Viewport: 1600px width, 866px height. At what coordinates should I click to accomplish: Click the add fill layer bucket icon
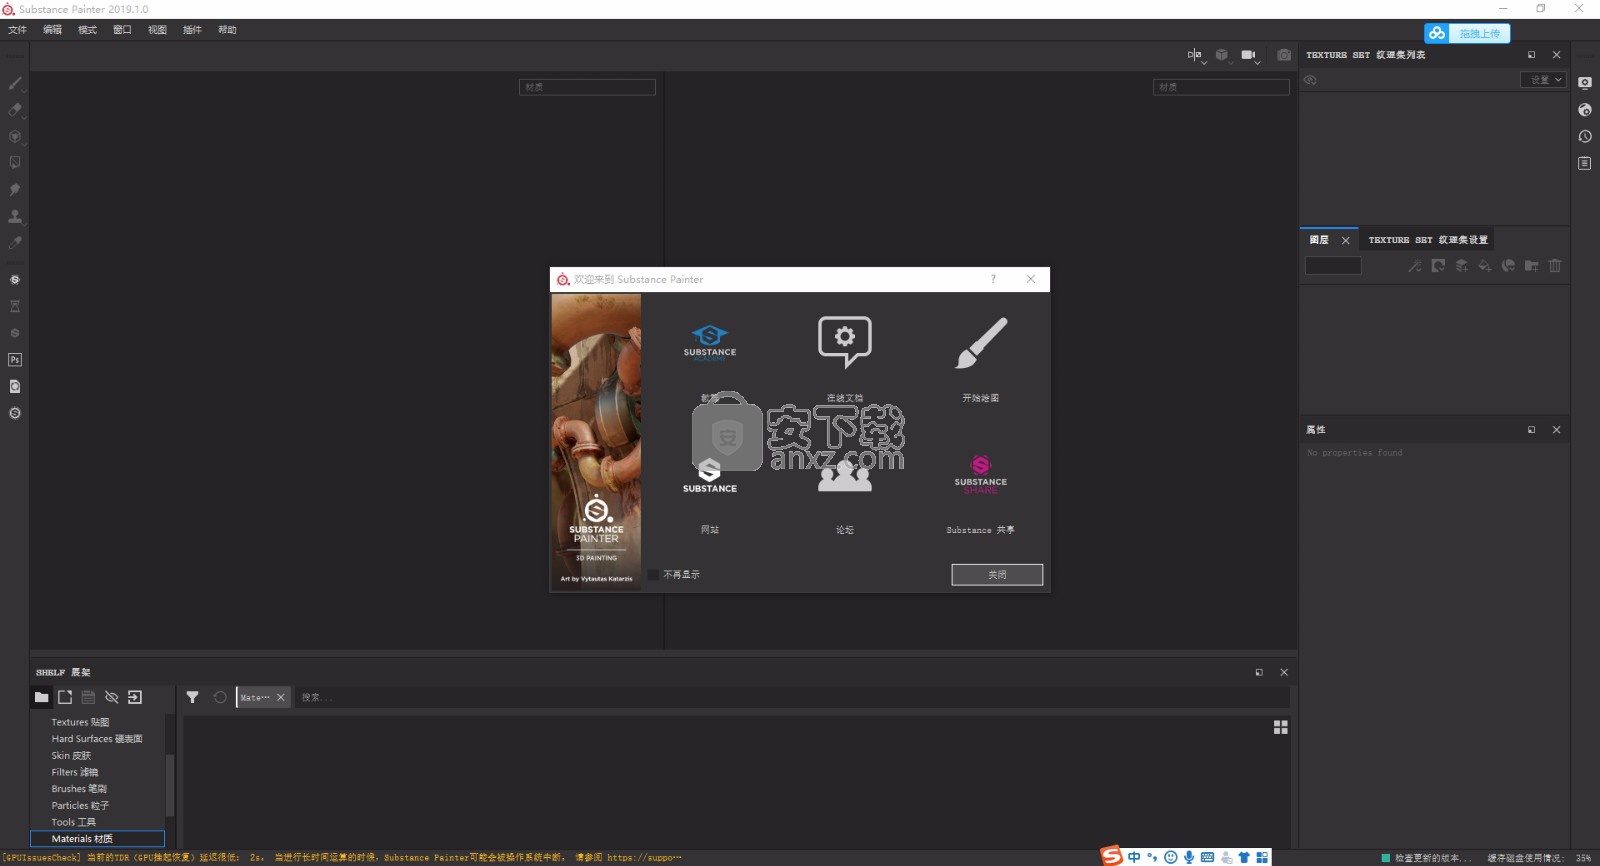point(1485,266)
